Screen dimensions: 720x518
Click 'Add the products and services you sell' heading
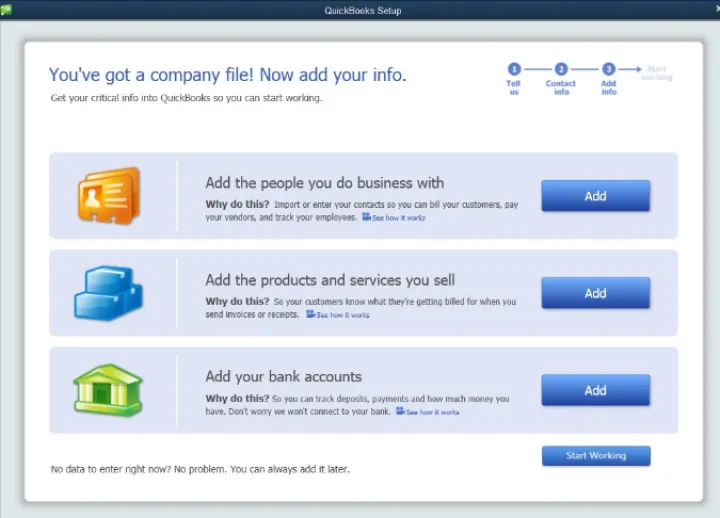pos(329,280)
